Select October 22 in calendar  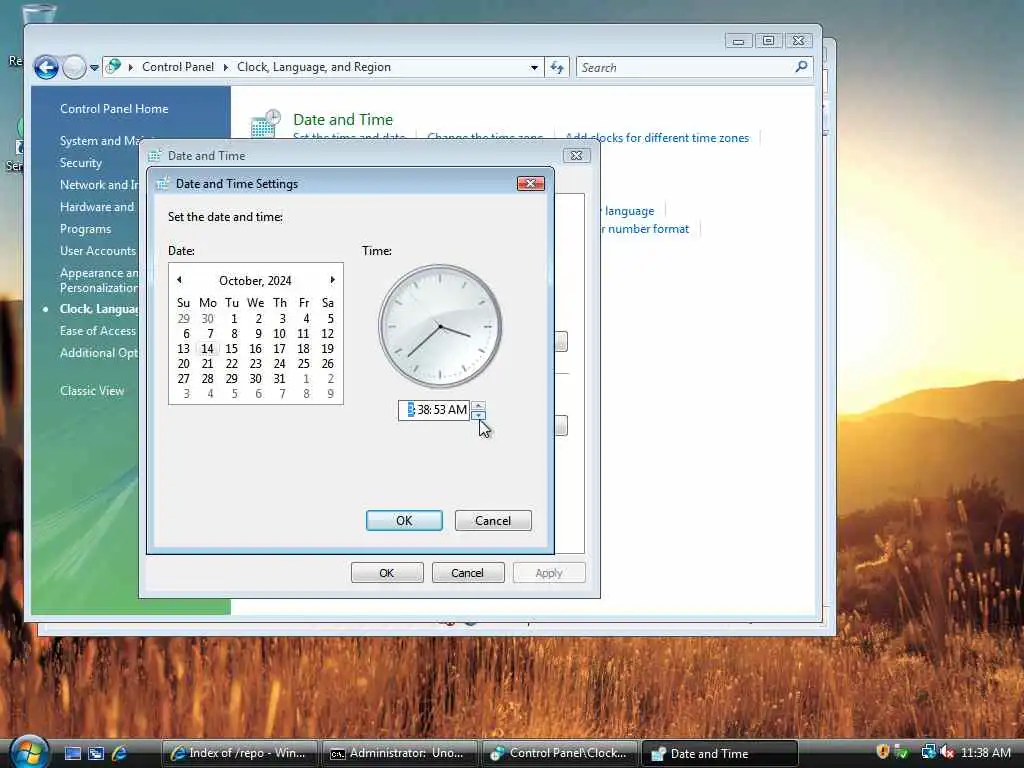coord(232,364)
